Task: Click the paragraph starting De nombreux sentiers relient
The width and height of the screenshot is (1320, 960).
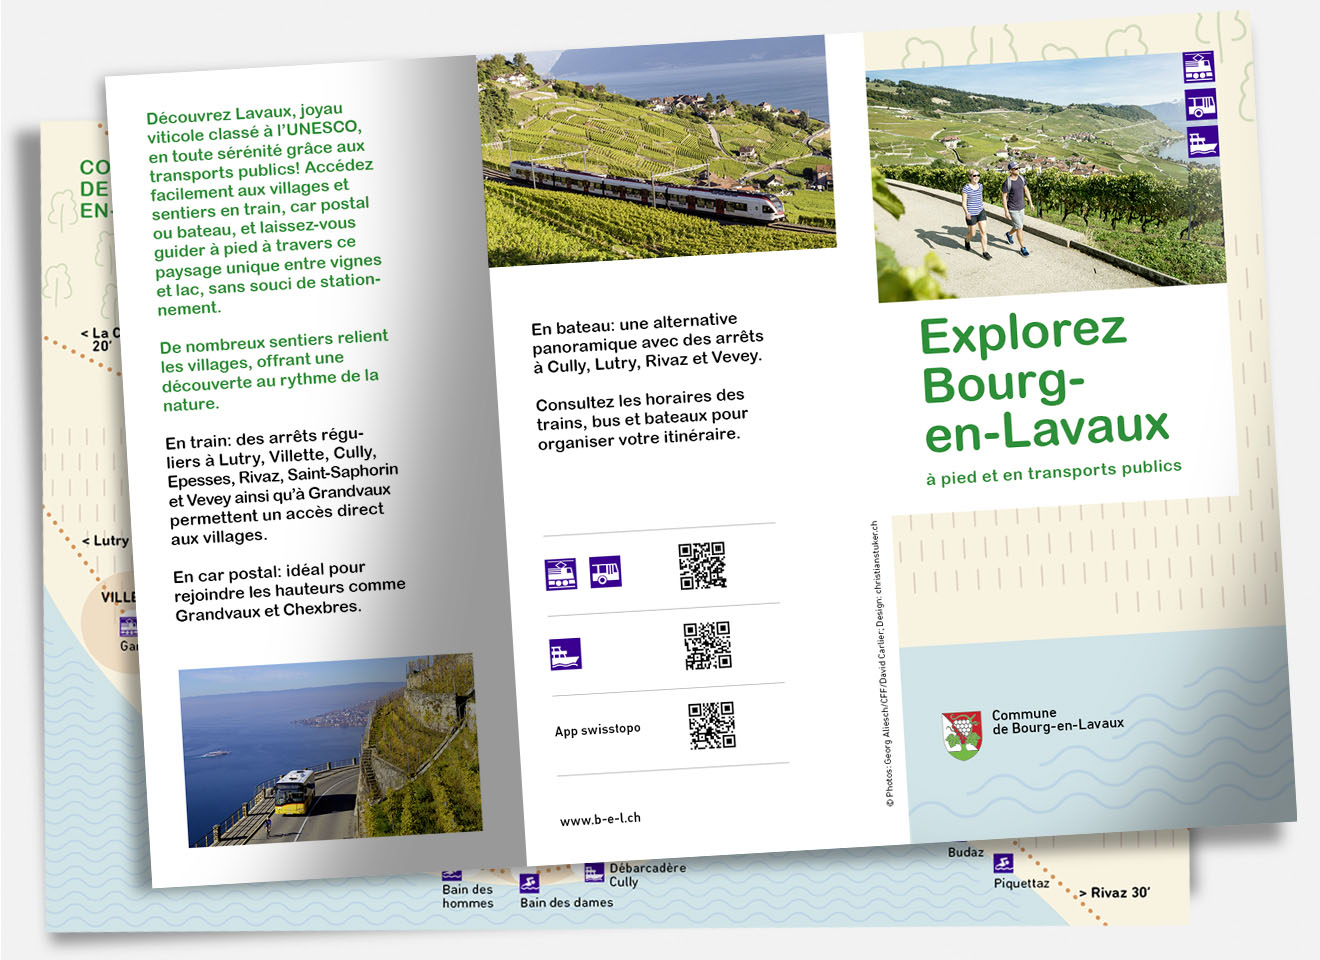Action: [x=275, y=370]
